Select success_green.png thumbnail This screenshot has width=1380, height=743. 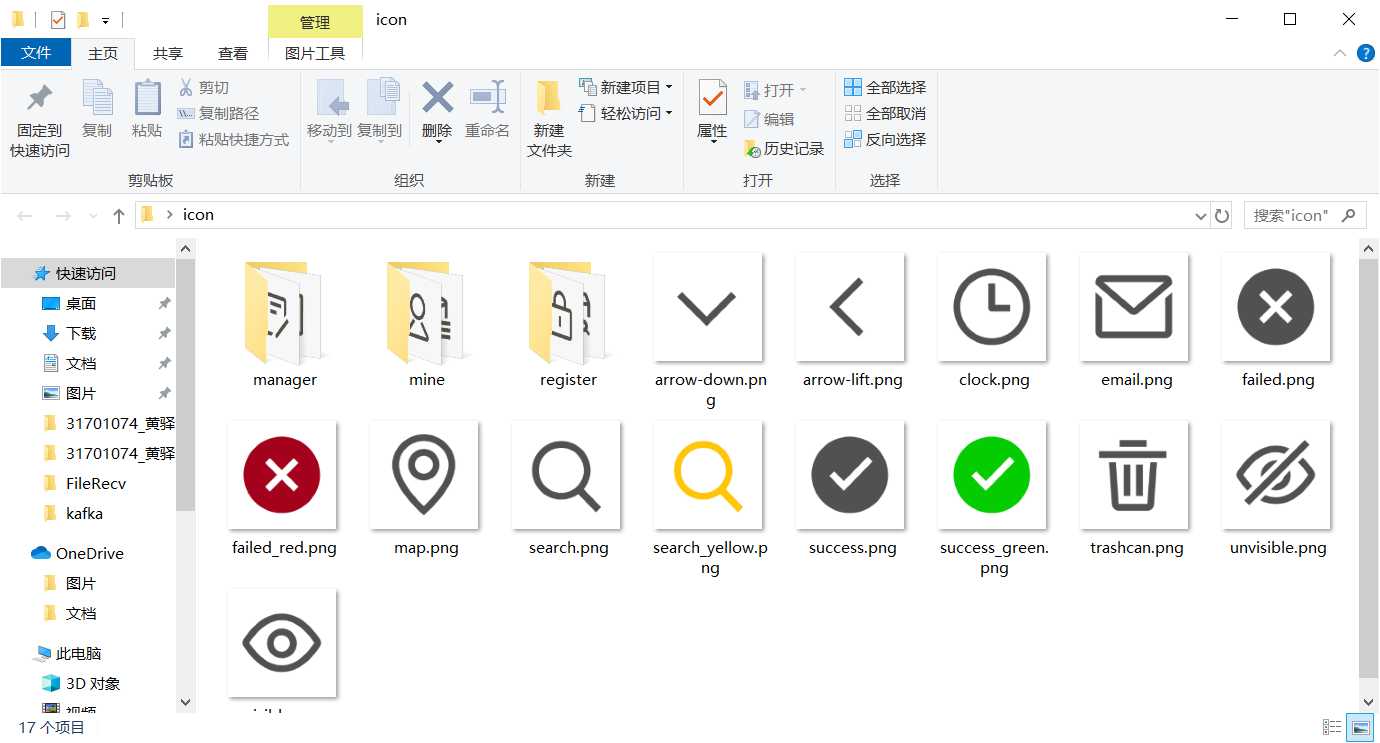pos(993,475)
